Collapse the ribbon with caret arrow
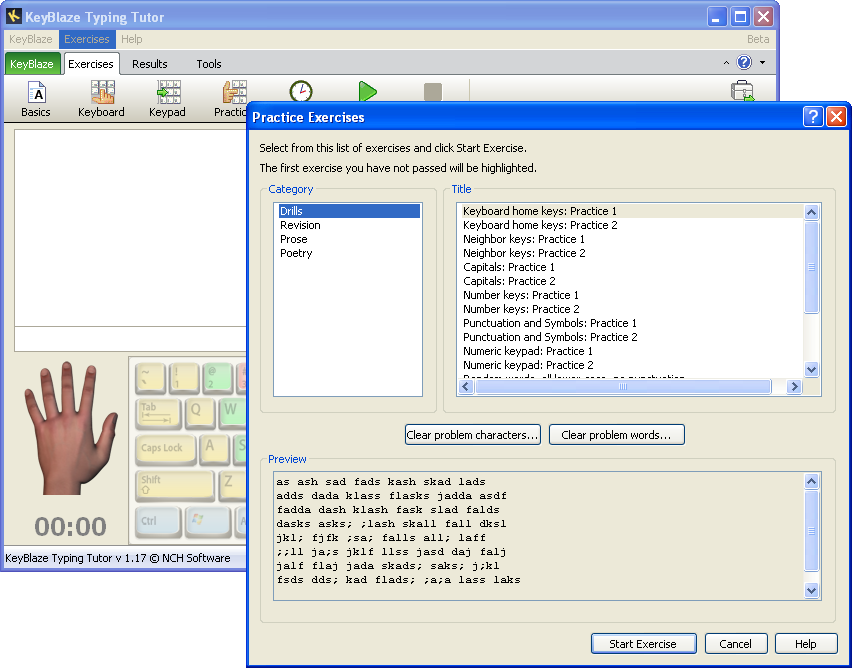The image size is (852, 668). point(726,63)
